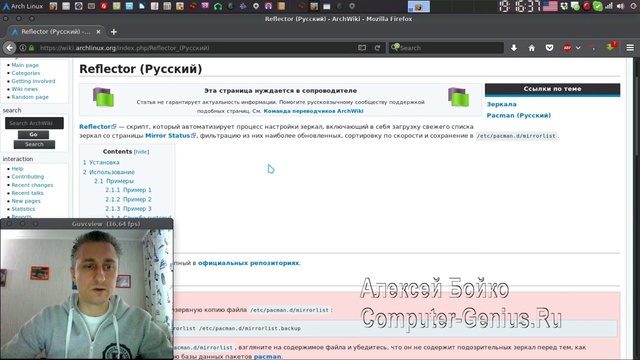Open Help link under interaction

17,169
